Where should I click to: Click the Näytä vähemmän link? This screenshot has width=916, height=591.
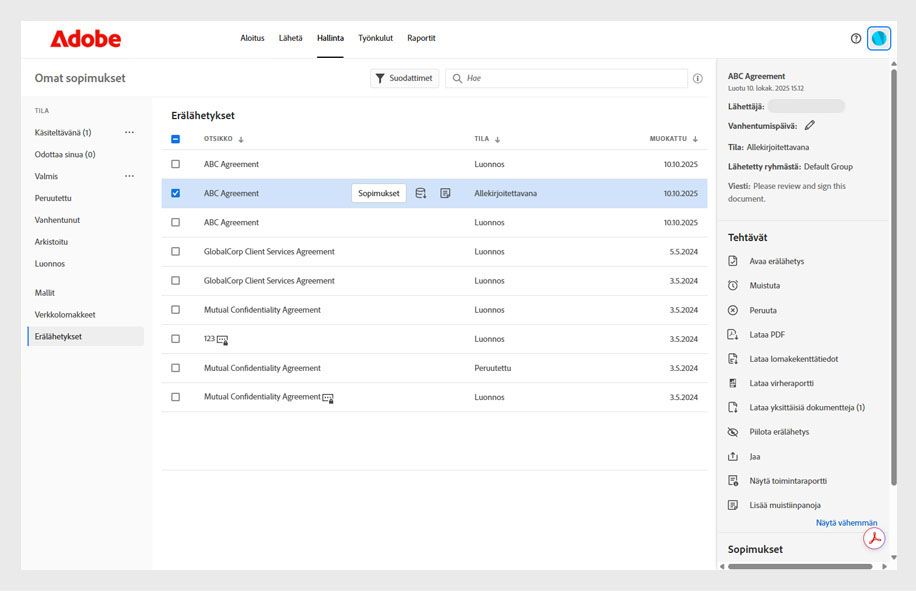click(846, 523)
